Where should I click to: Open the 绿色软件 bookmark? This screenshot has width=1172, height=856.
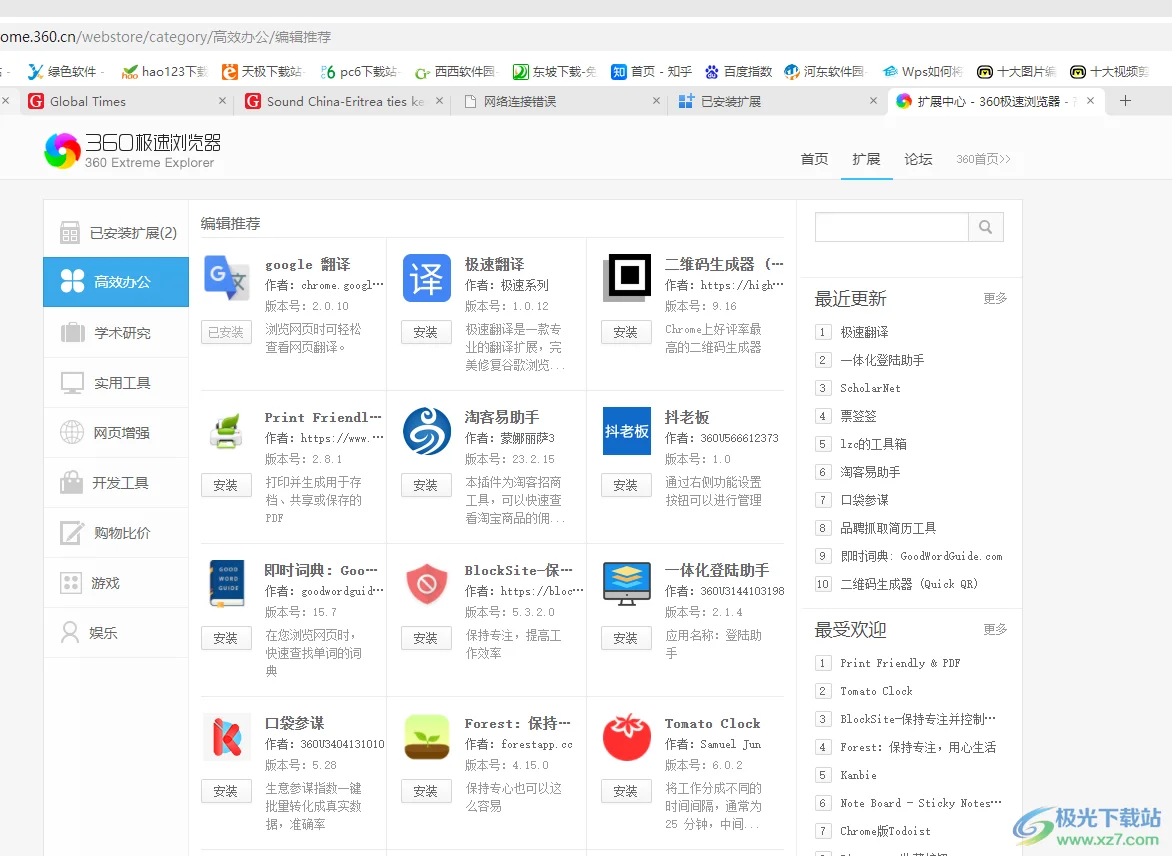pyautogui.click(x=64, y=72)
